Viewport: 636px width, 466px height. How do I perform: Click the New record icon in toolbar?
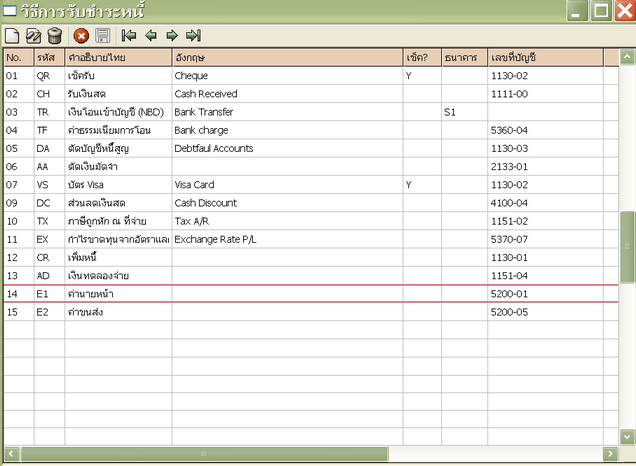coord(12,36)
